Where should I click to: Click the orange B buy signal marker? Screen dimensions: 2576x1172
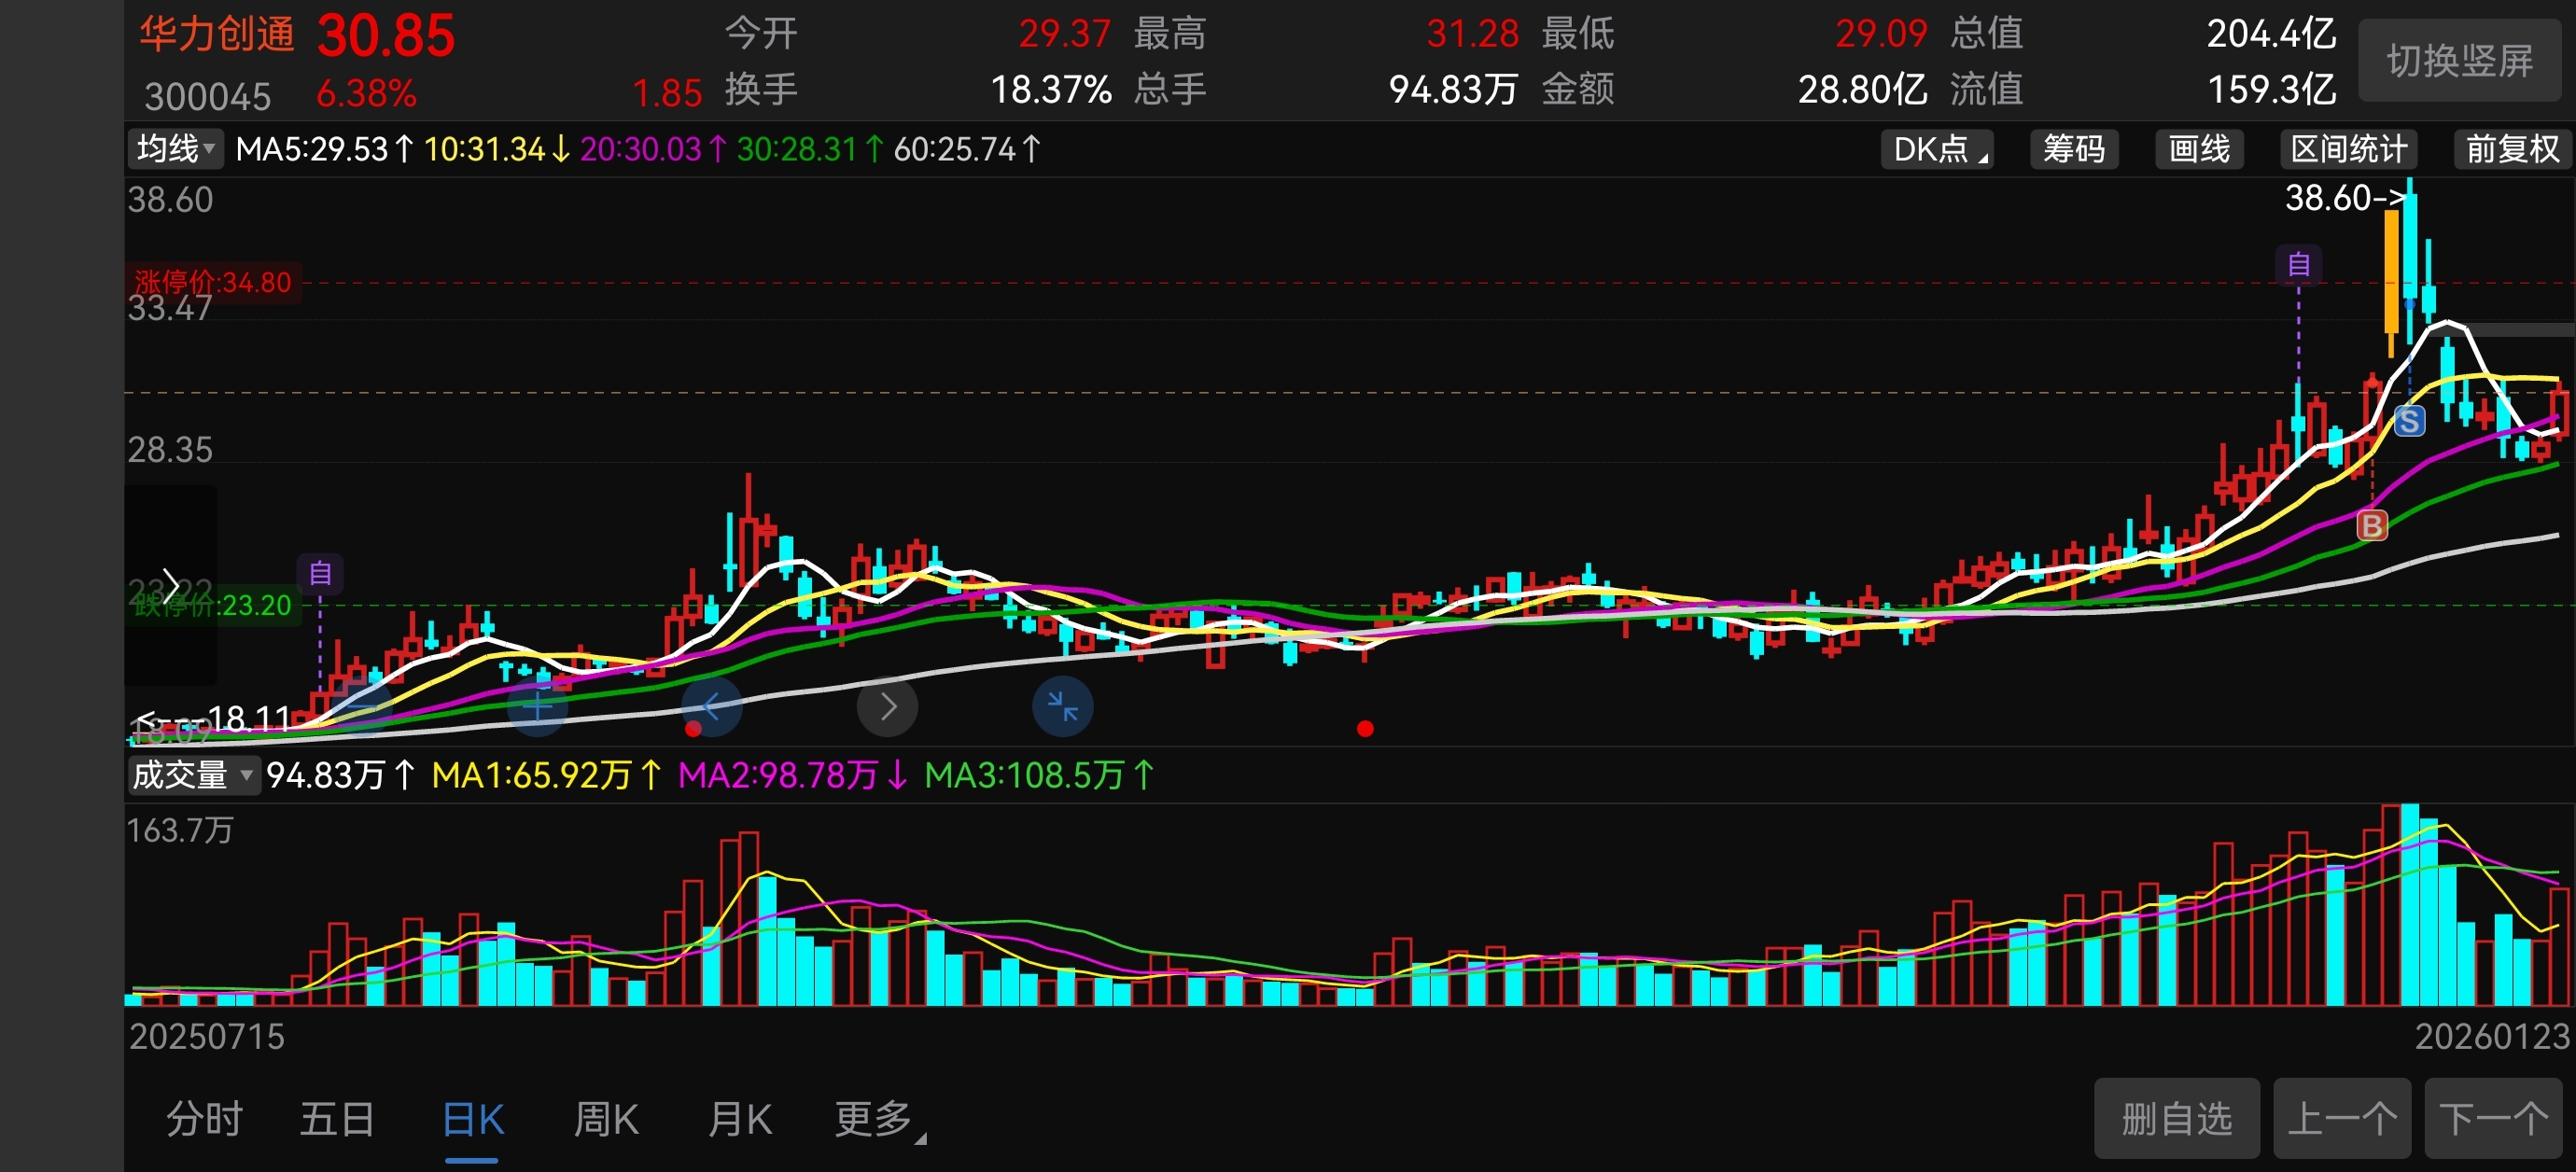point(2372,525)
